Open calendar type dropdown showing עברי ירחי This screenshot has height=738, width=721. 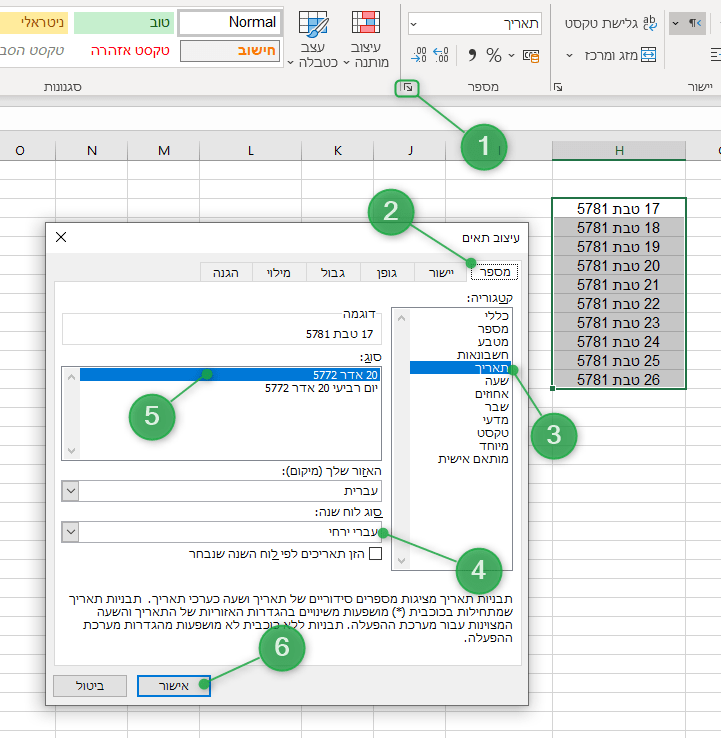click(221, 532)
